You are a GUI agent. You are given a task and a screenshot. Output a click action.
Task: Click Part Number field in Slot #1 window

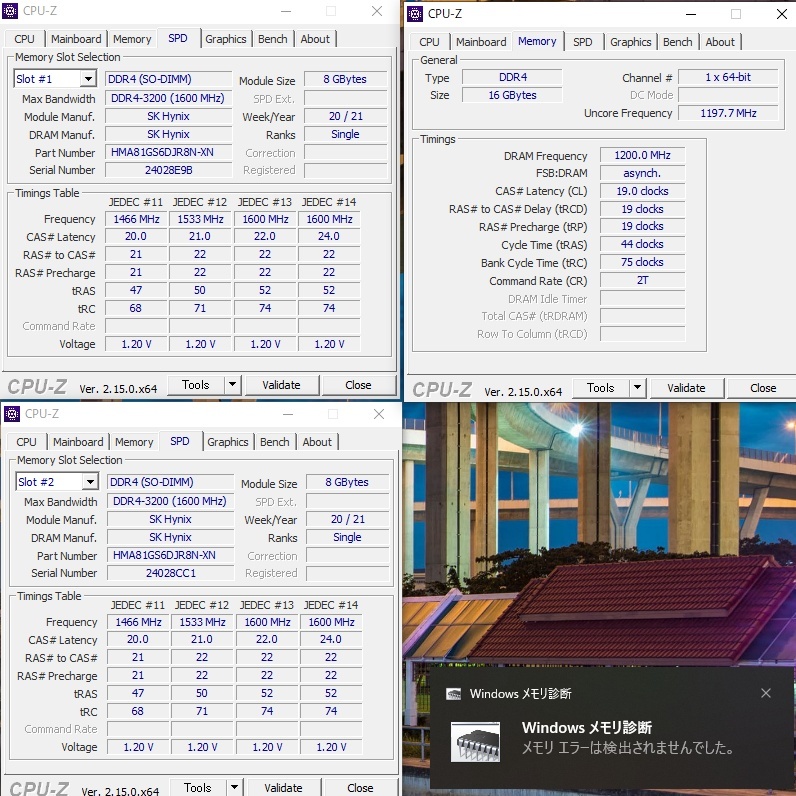point(169,152)
